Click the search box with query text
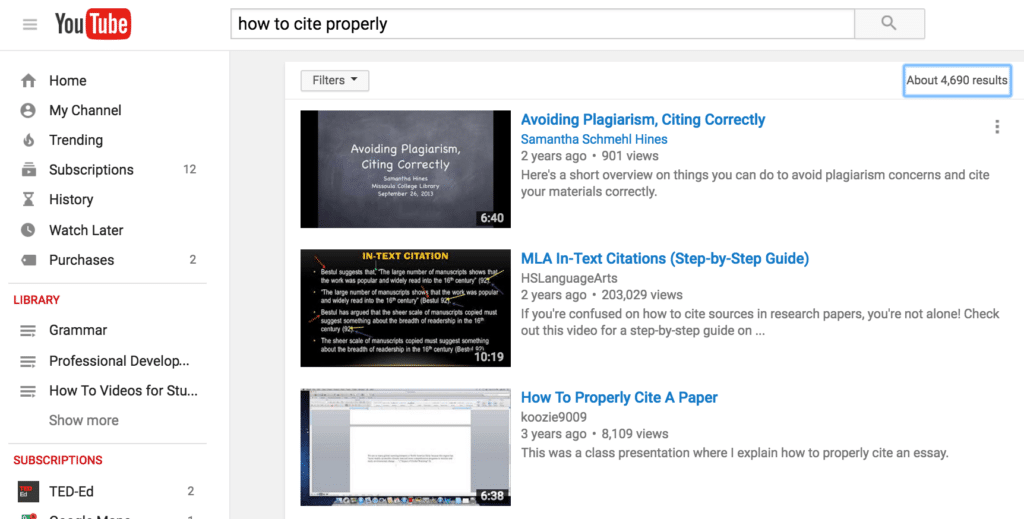 point(542,24)
